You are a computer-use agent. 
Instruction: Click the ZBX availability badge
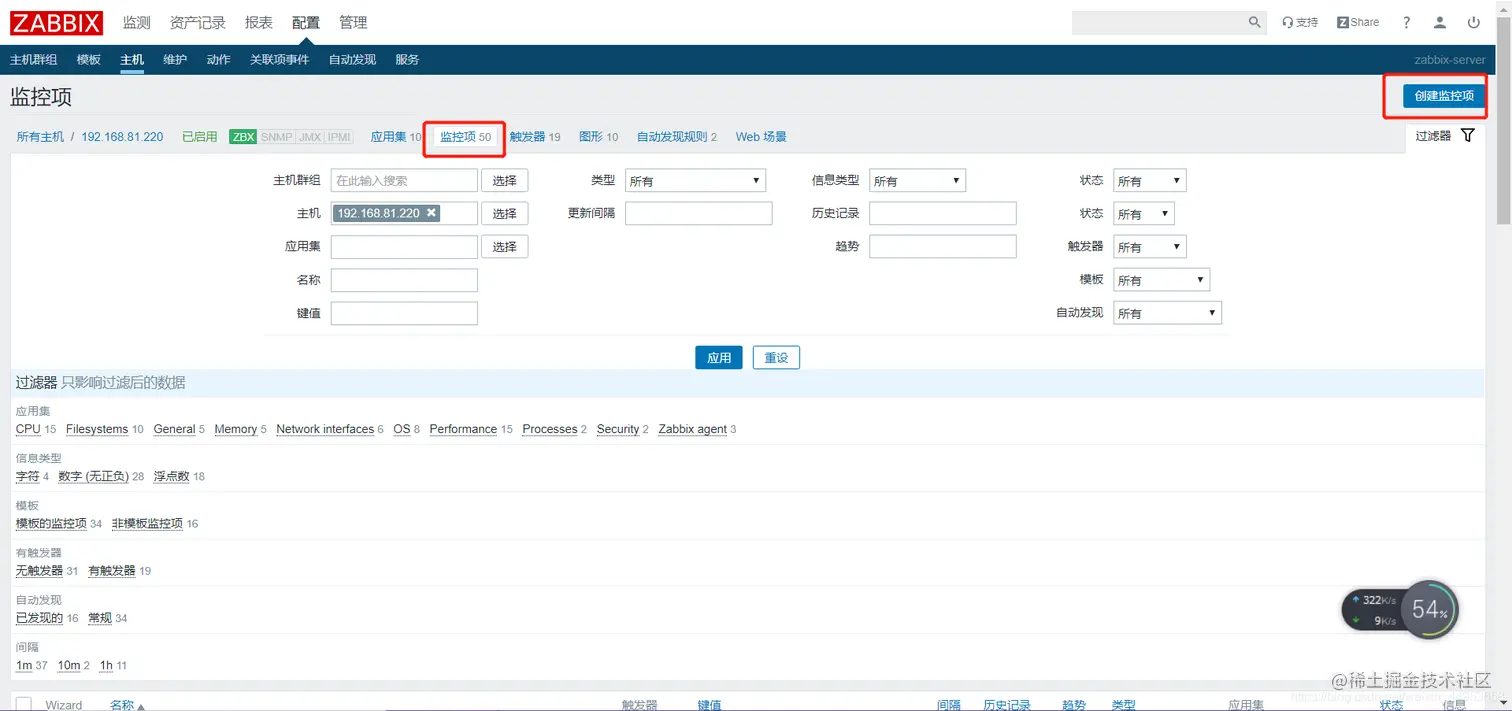[243, 137]
